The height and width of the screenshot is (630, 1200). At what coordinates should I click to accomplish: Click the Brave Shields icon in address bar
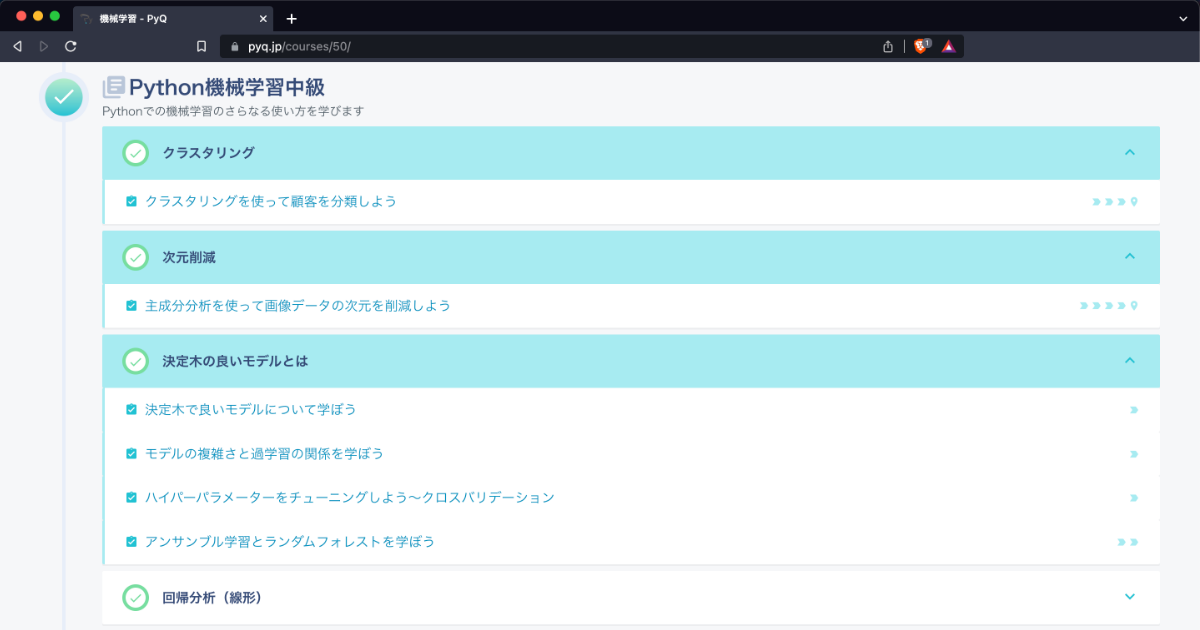920,46
